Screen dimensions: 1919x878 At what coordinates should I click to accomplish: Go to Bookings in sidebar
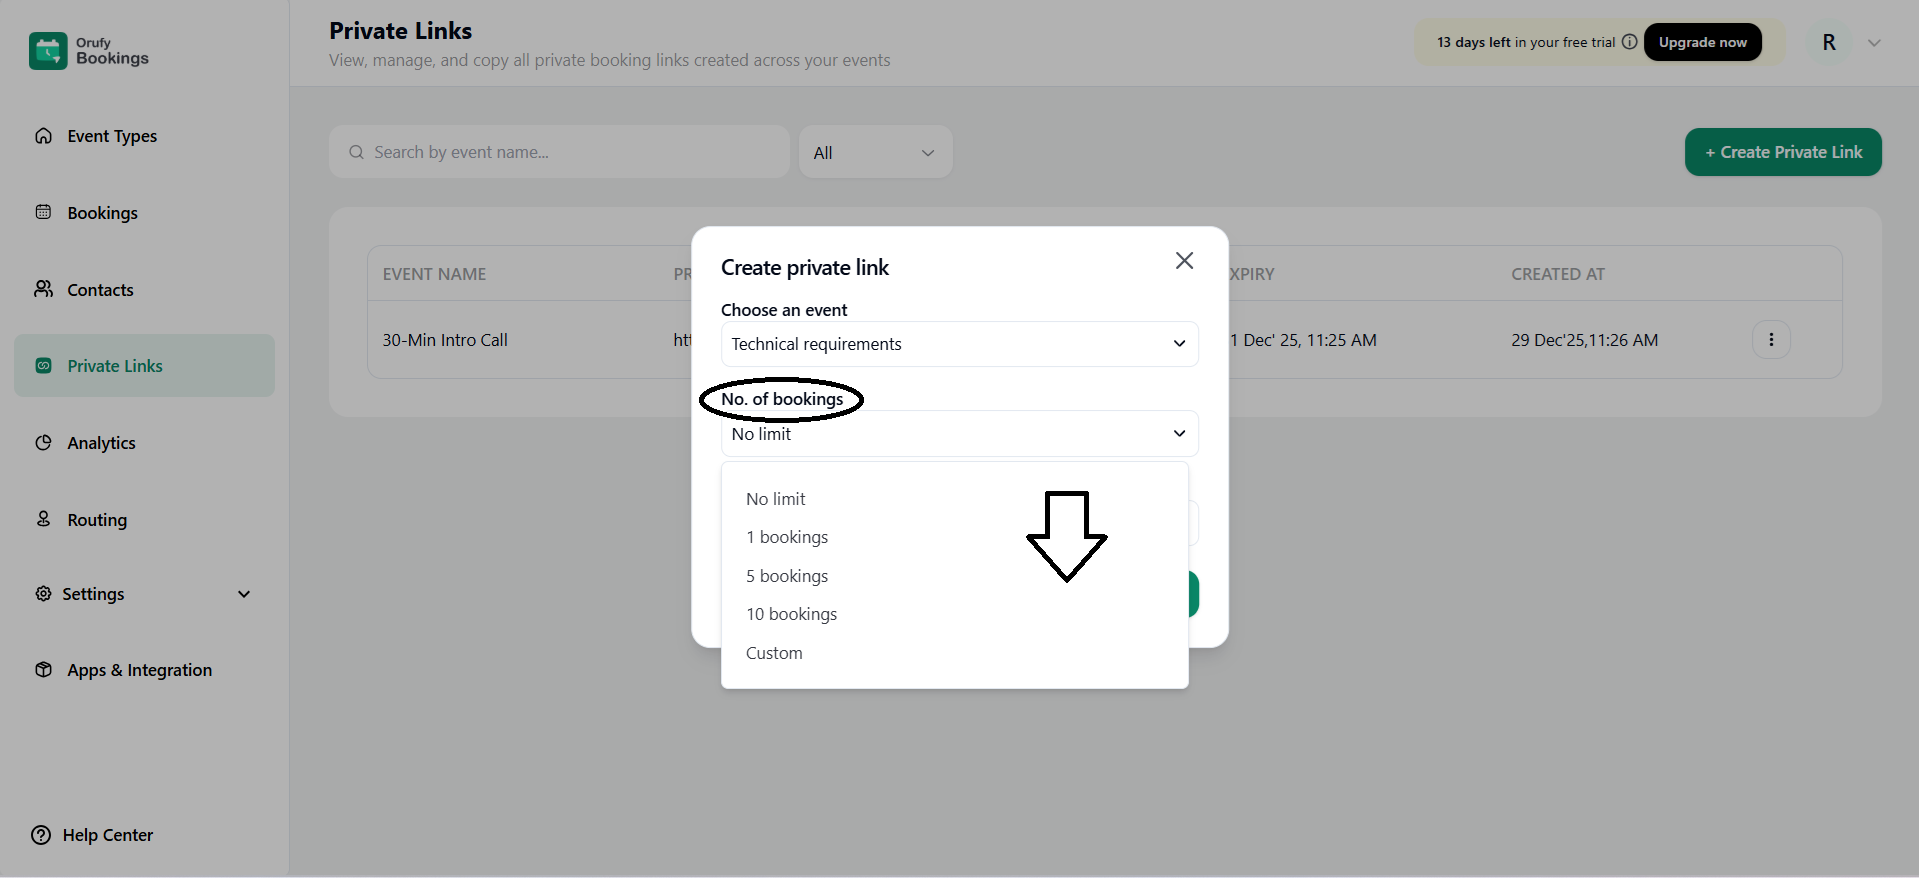pos(102,213)
